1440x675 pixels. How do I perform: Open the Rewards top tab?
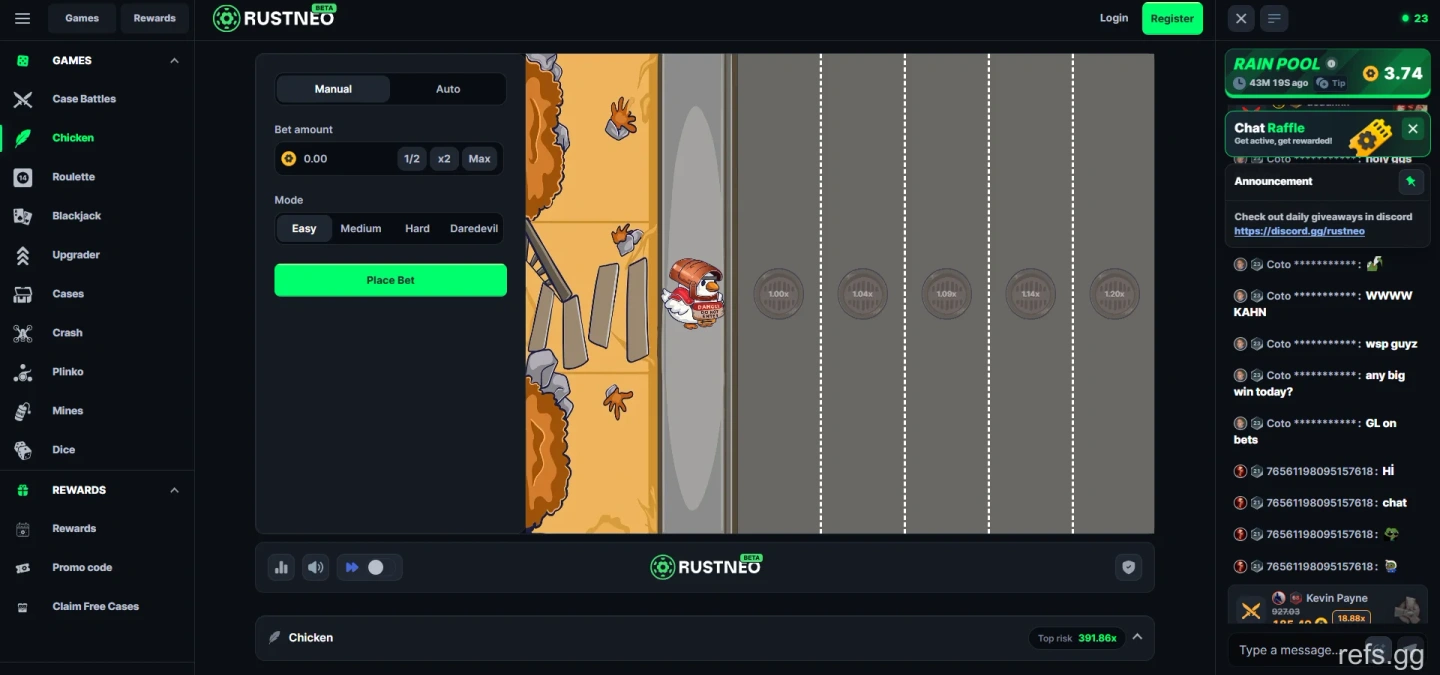point(155,18)
